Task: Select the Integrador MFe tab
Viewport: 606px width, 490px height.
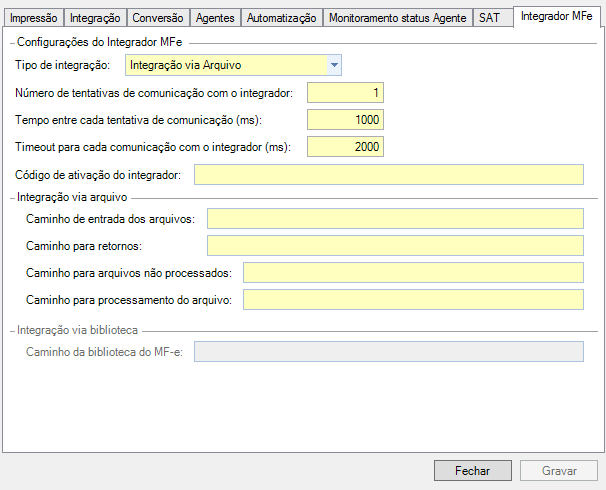Action: (x=557, y=17)
